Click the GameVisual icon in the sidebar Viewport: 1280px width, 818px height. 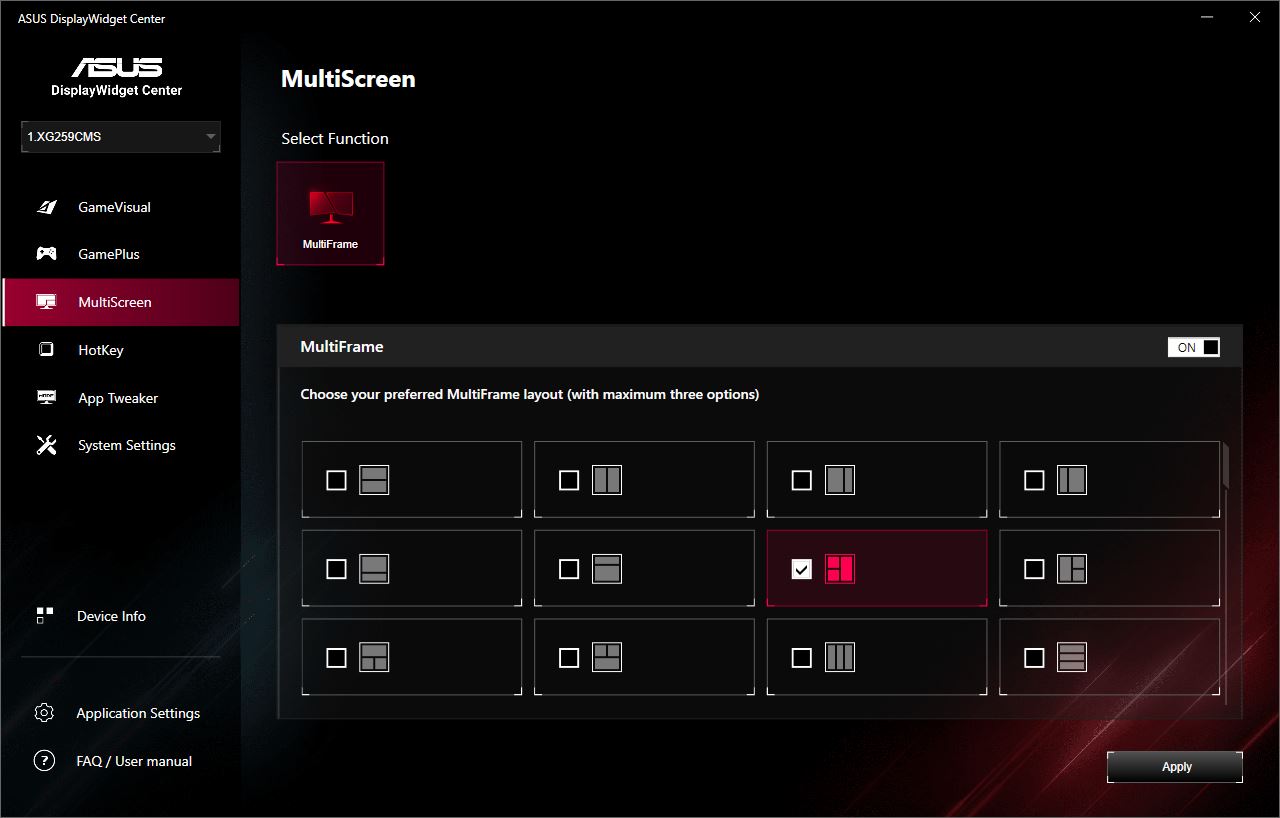click(46, 207)
